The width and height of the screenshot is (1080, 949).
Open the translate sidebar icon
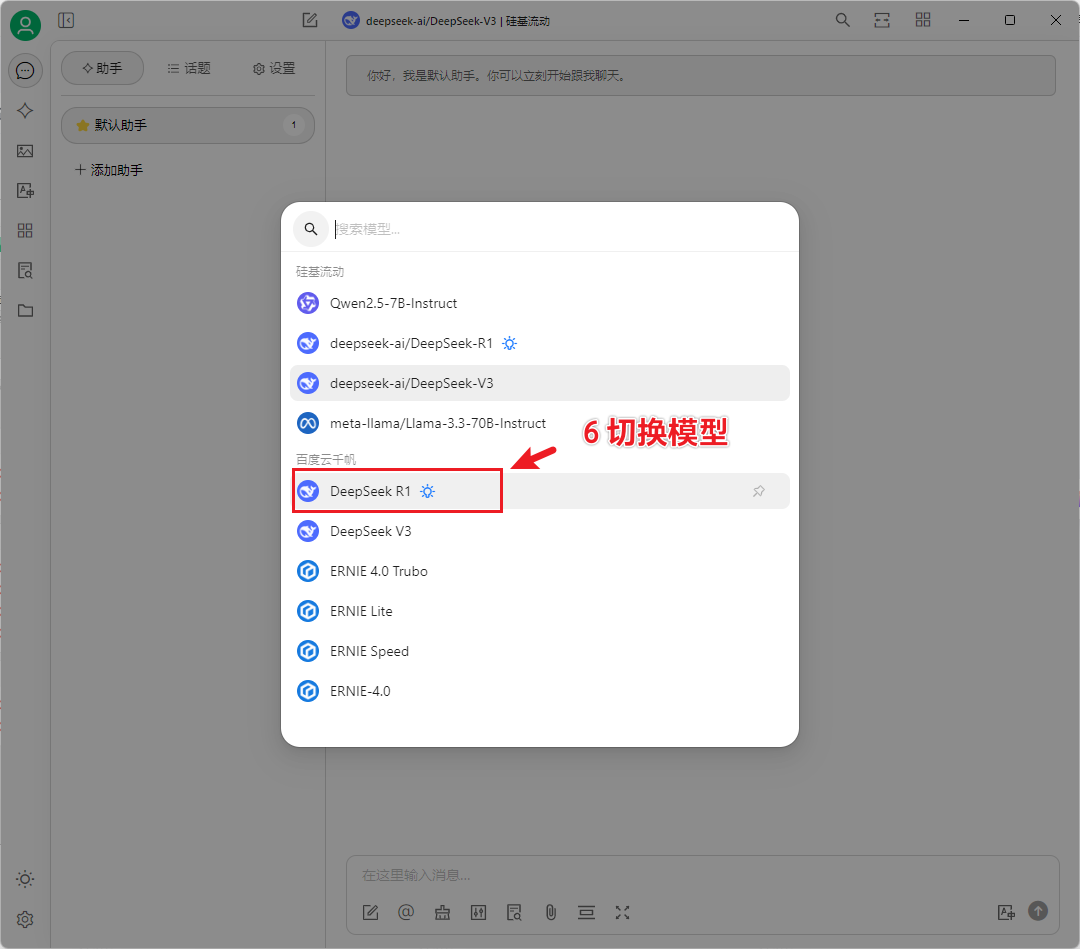(x=25, y=191)
